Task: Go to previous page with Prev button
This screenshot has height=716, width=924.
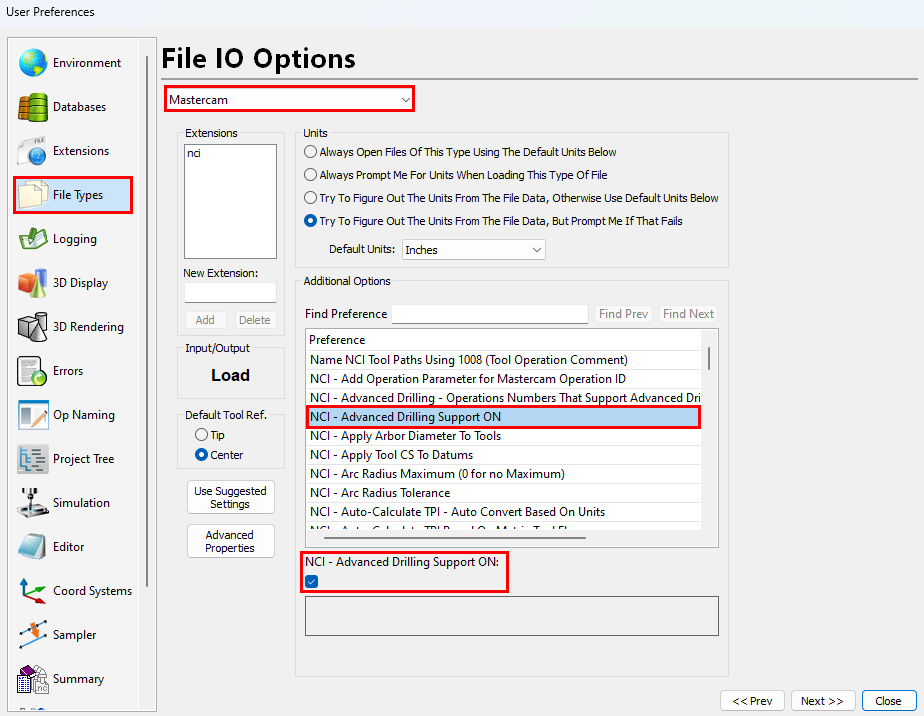Action: pos(752,701)
